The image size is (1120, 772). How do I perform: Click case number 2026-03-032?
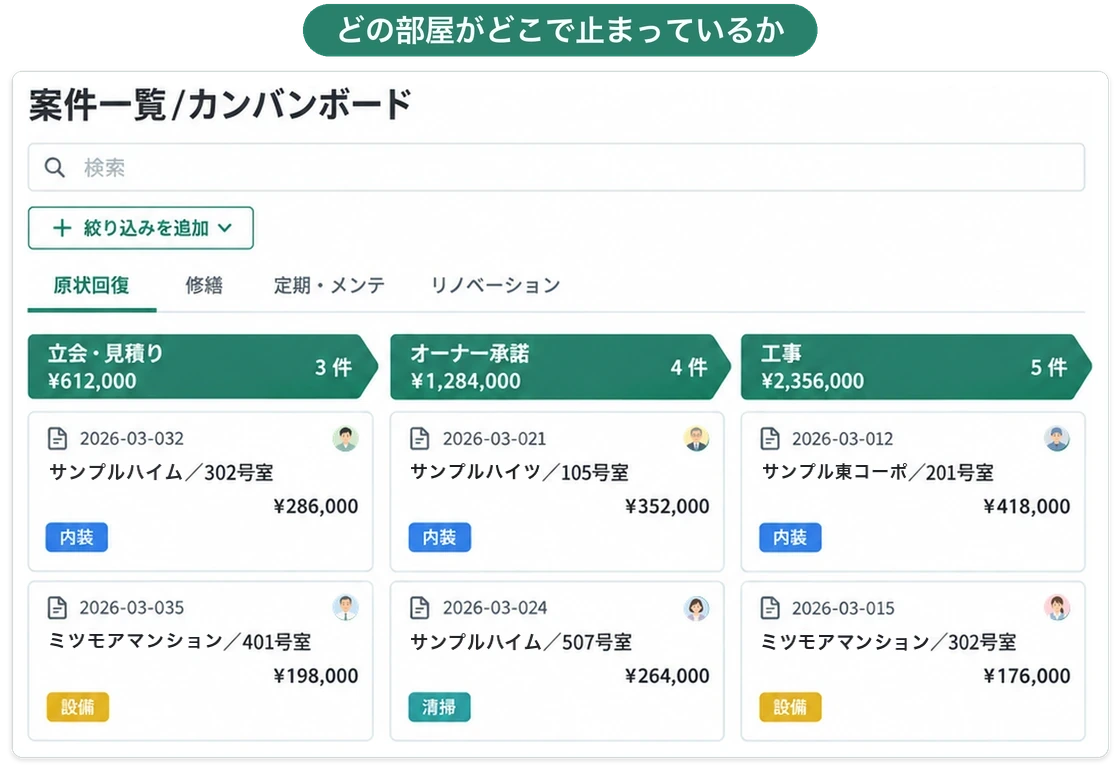132,438
